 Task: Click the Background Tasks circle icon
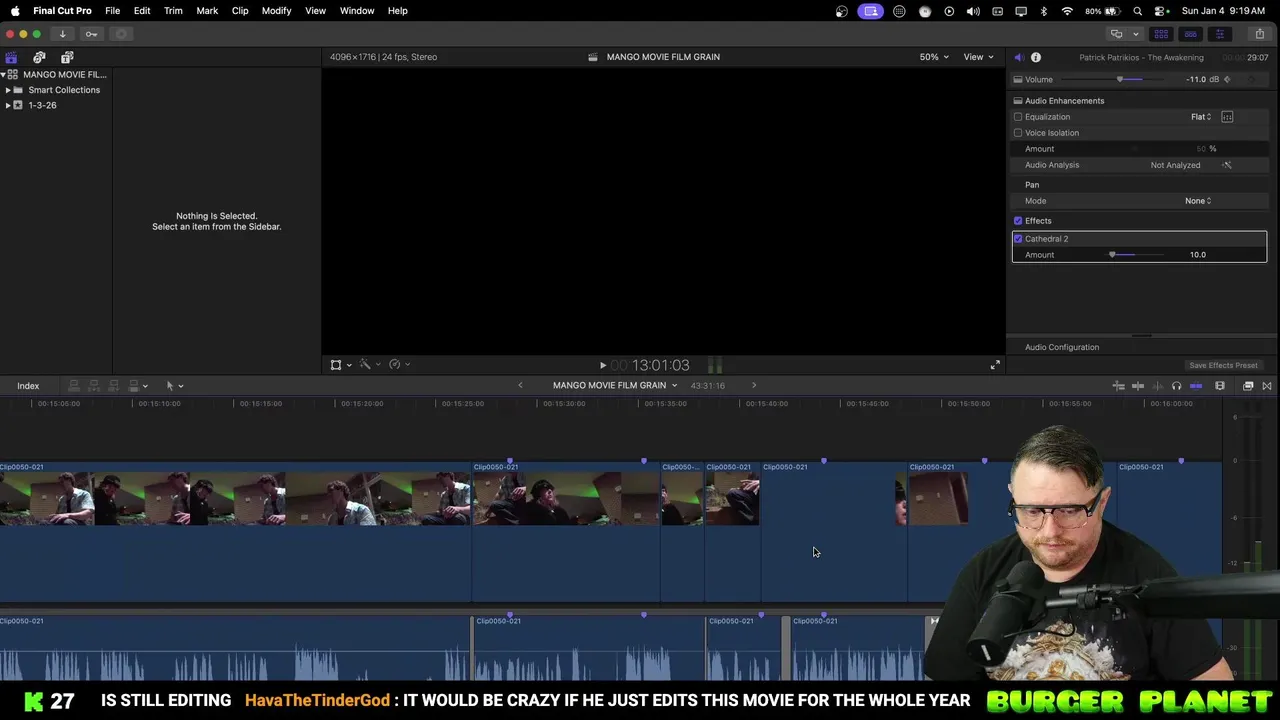121,34
